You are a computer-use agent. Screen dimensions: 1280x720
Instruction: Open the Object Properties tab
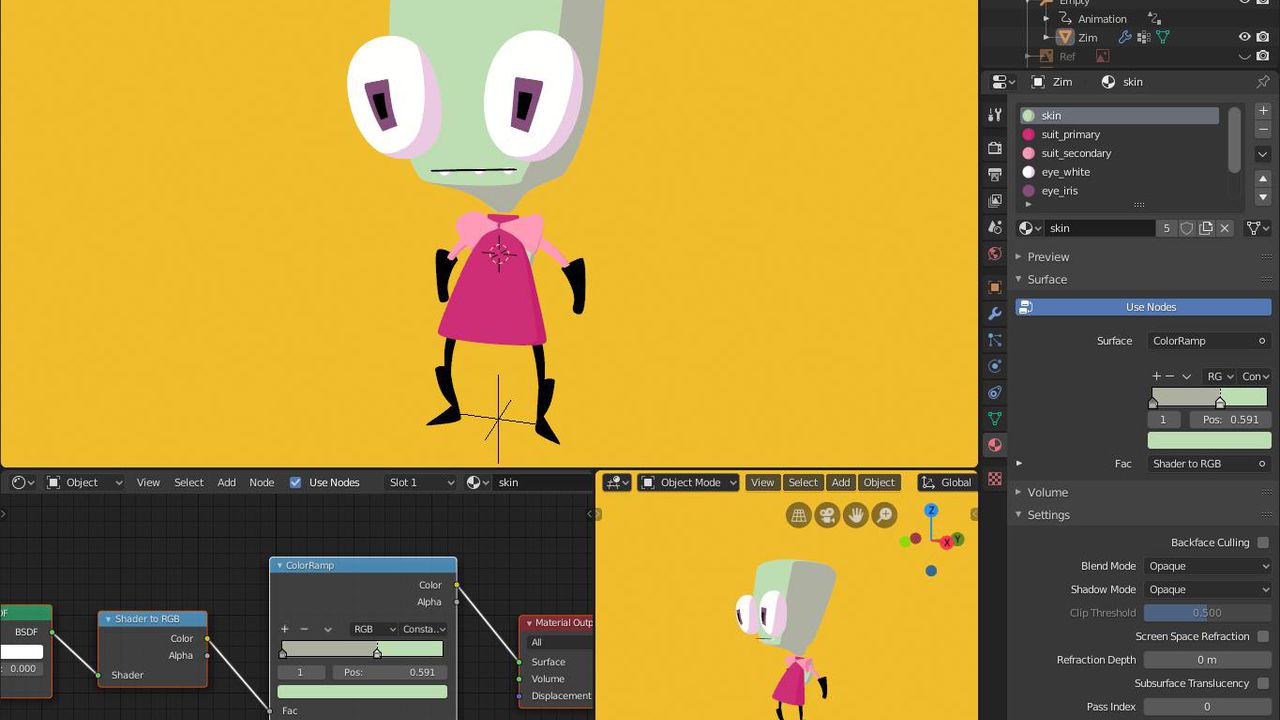tap(995, 287)
